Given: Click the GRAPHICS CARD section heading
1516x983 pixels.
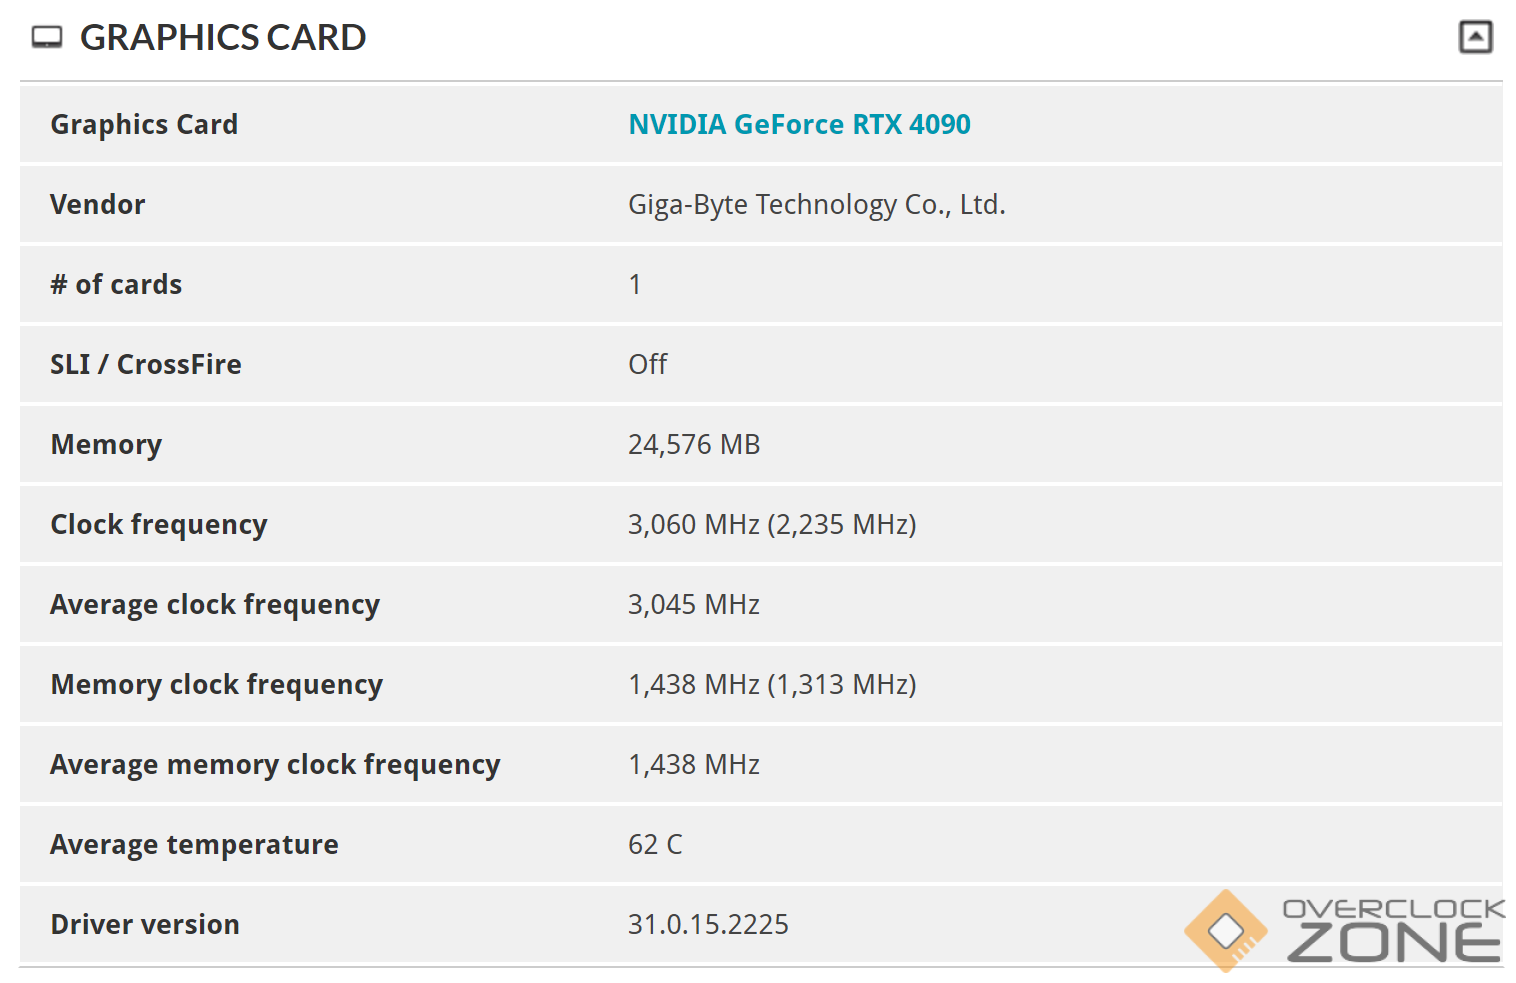Looking at the screenshot, I should tap(223, 38).
